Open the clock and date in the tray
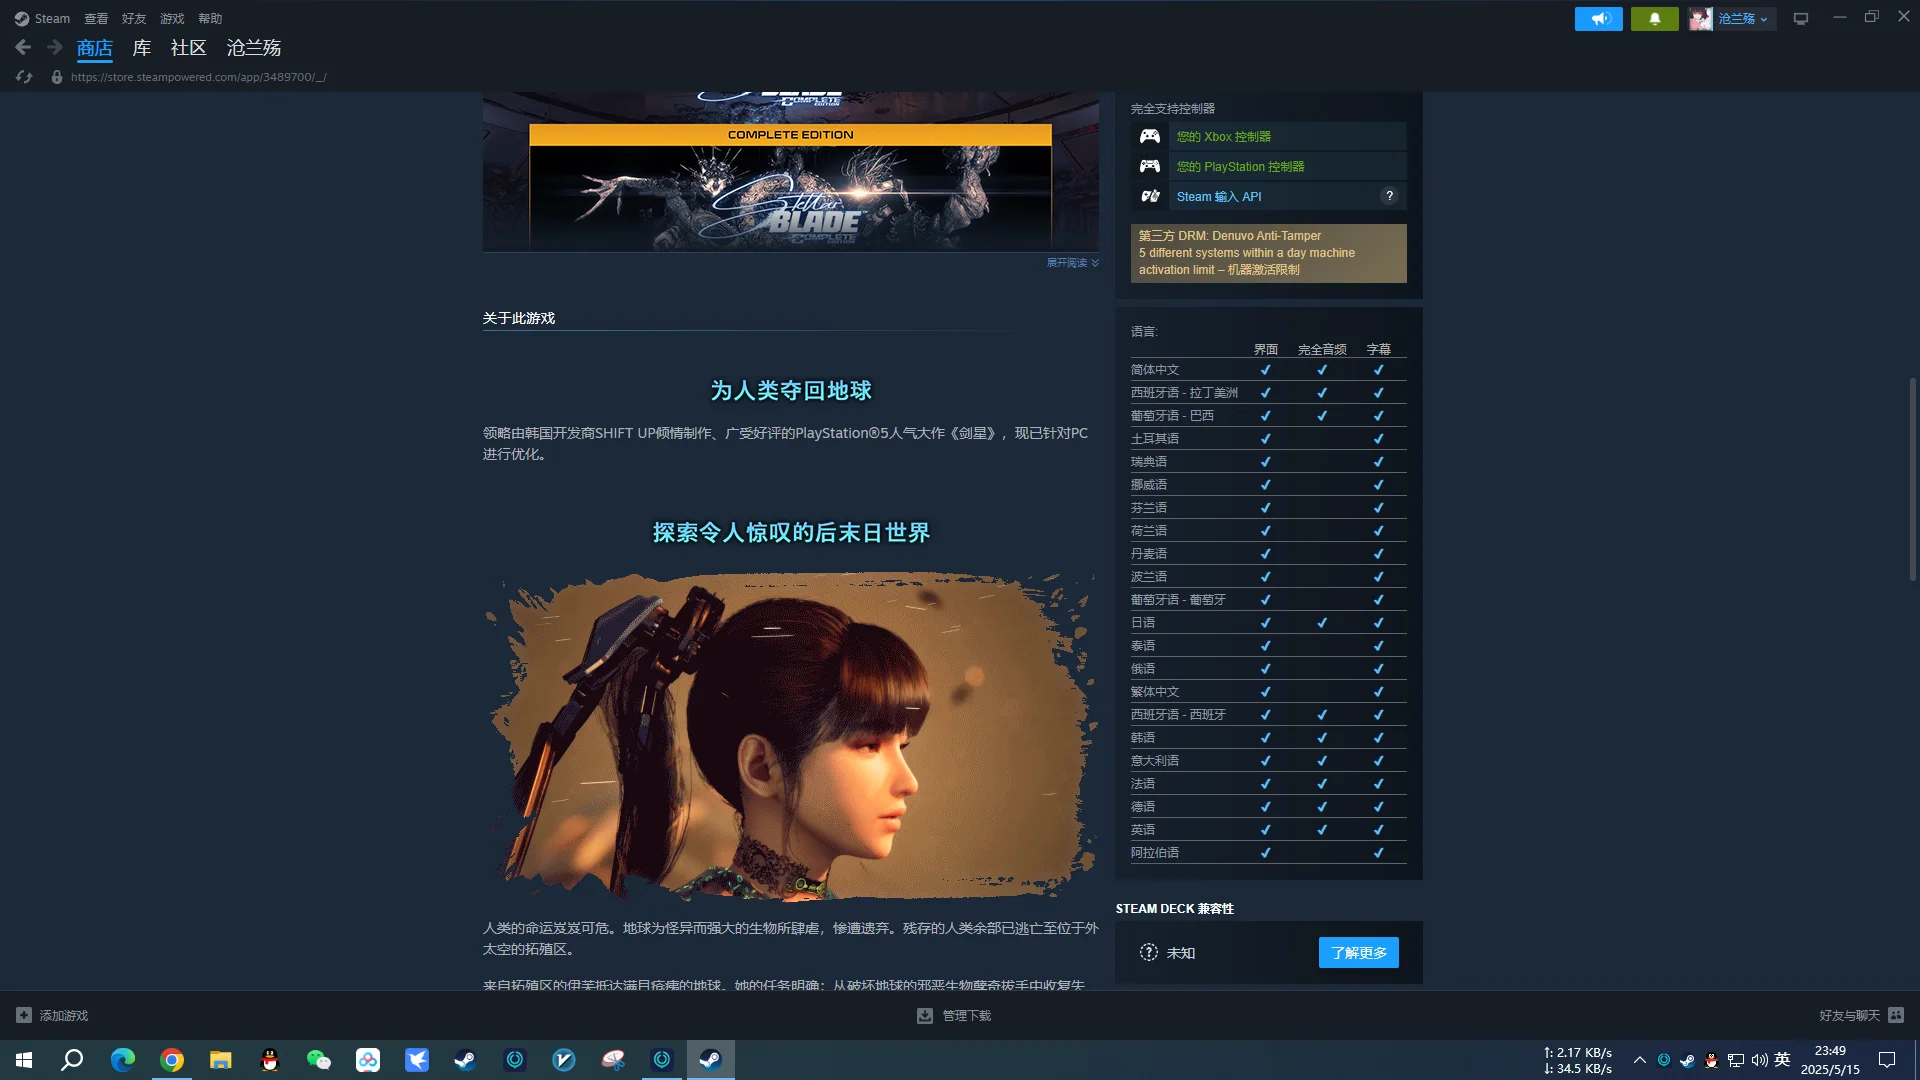This screenshot has width=1920, height=1080. (x=1830, y=1060)
